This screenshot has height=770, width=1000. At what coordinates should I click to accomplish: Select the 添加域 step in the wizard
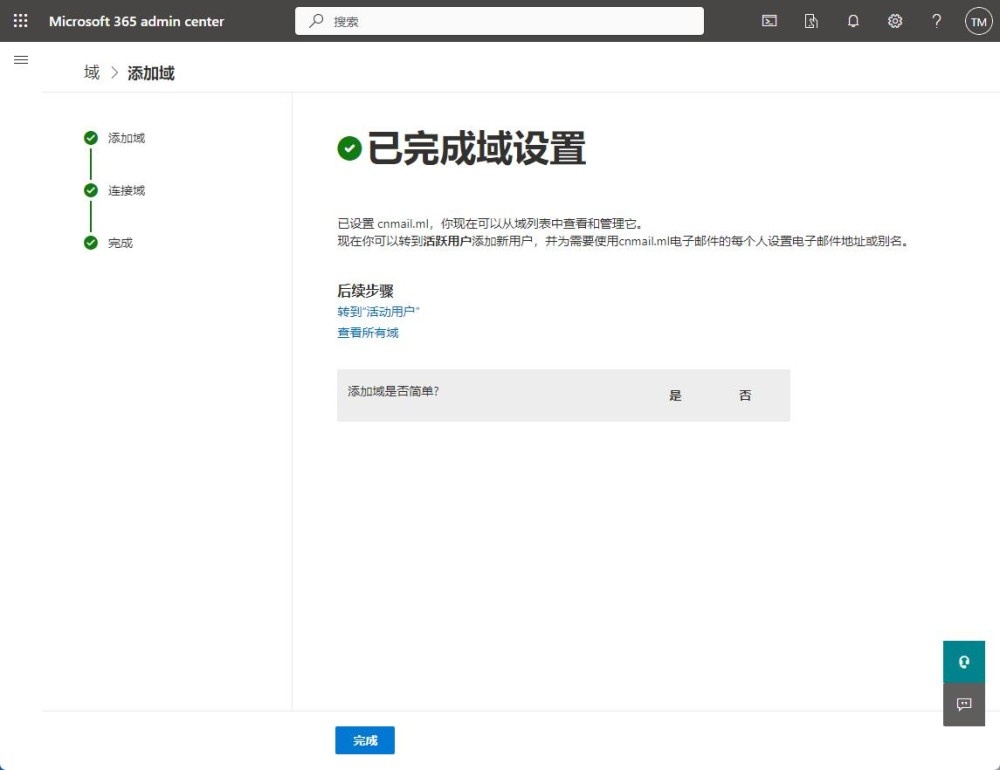(x=126, y=138)
